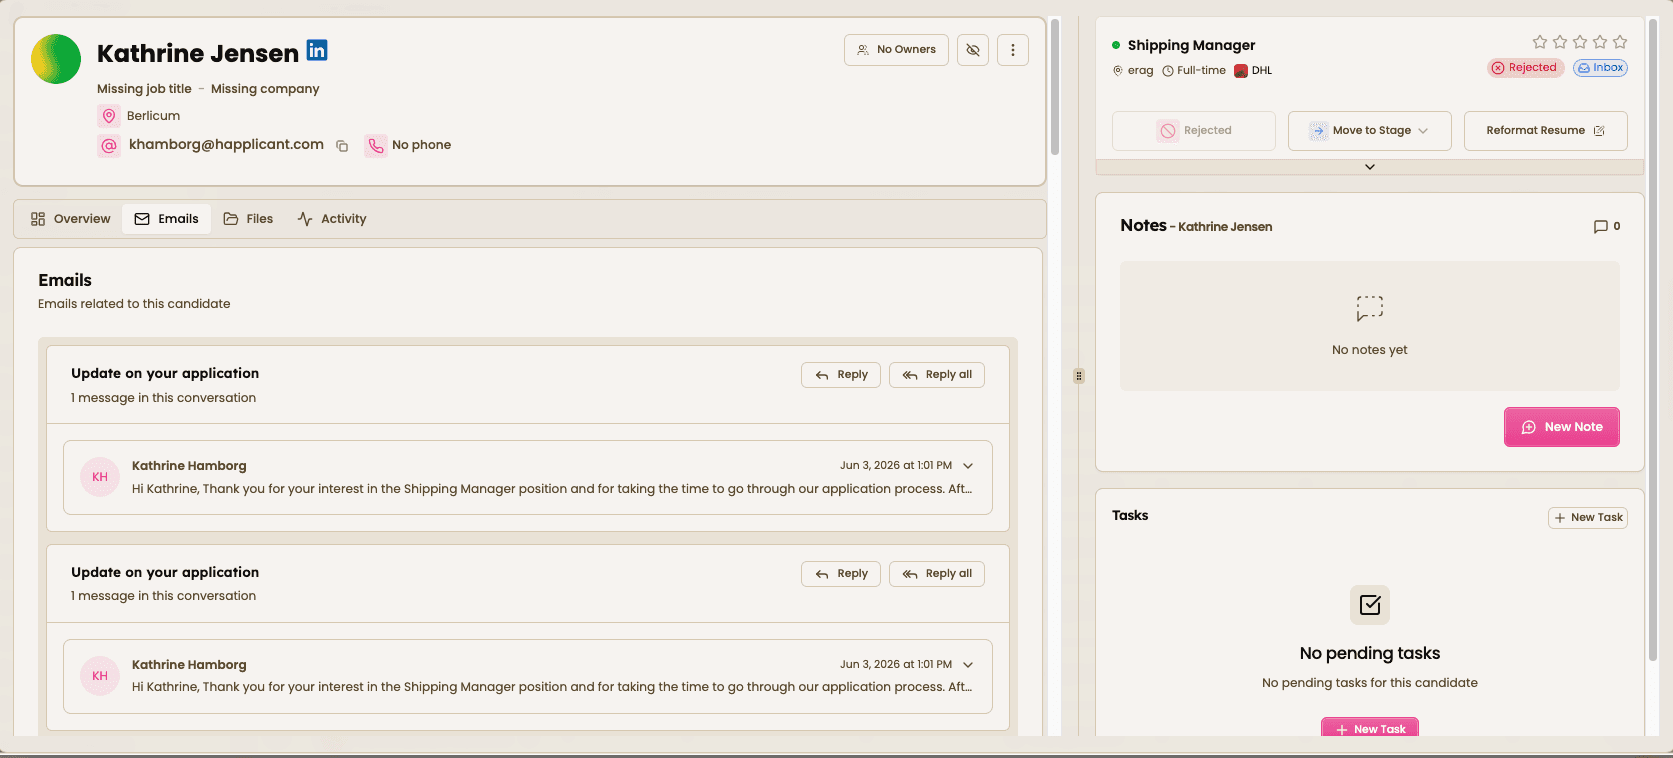Viewport: 1673px width, 758px height.
Task: Reply to the first Update on your application email
Action: (x=841, y=375)
